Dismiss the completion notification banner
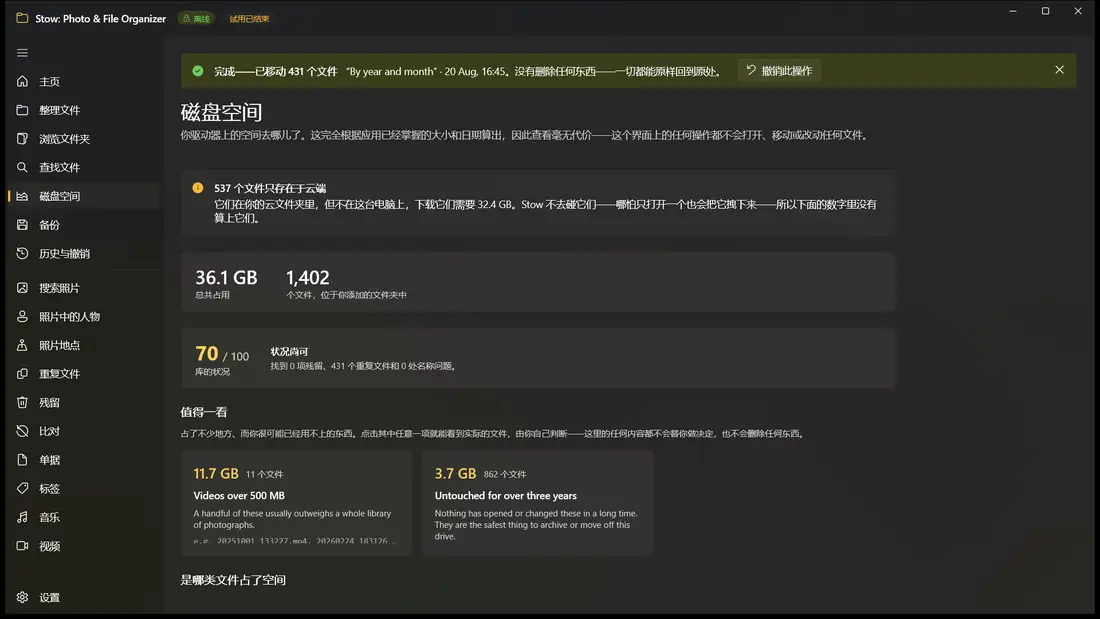1100x619 pixels. tap(1059, 70)
